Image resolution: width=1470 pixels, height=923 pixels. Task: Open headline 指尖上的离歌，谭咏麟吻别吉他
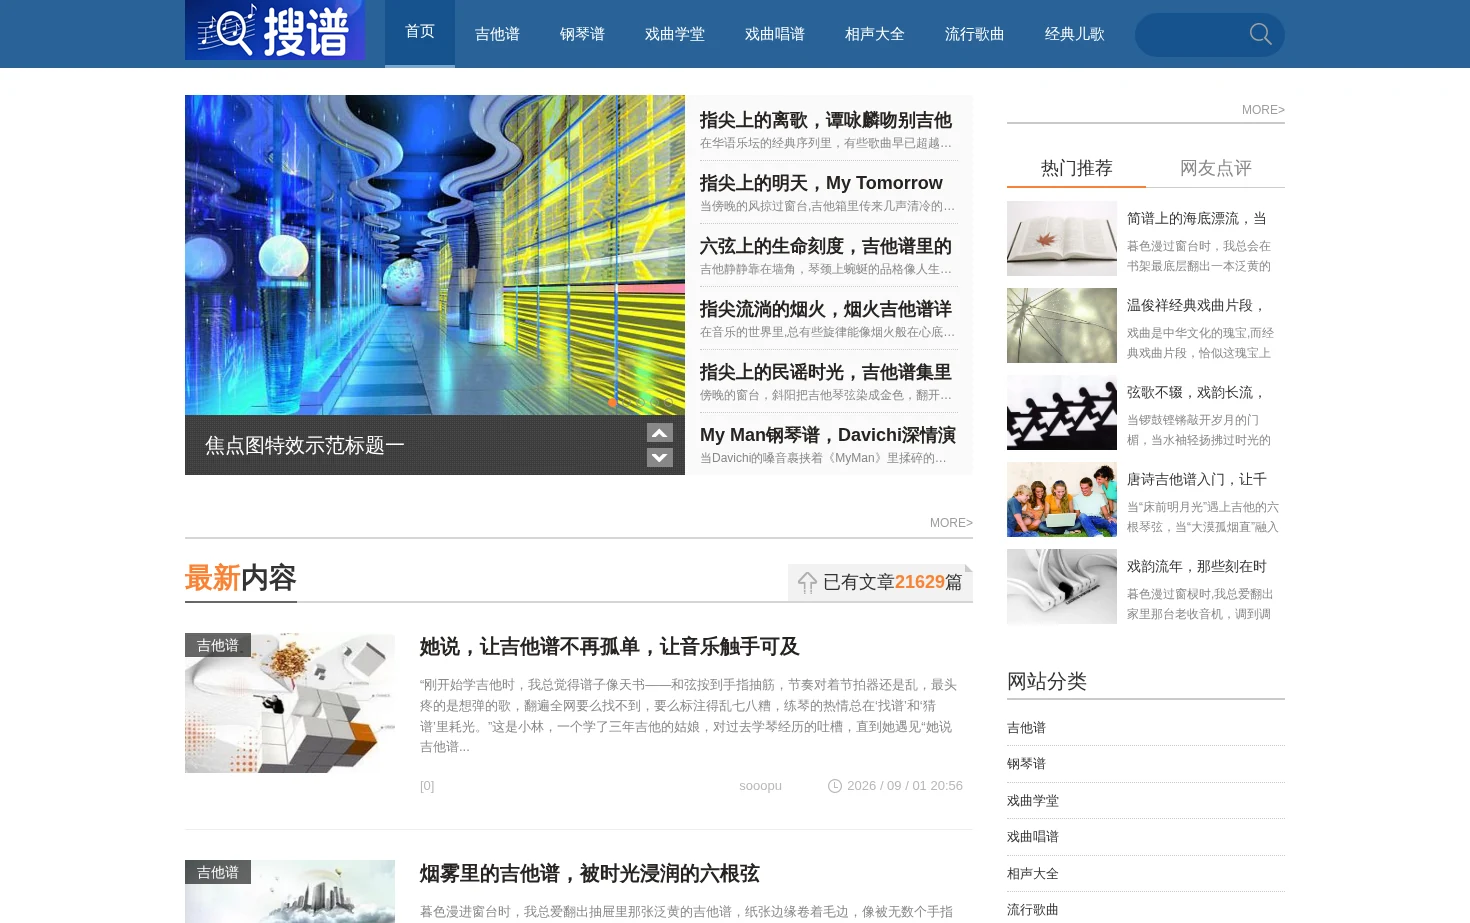coord(826,120)
